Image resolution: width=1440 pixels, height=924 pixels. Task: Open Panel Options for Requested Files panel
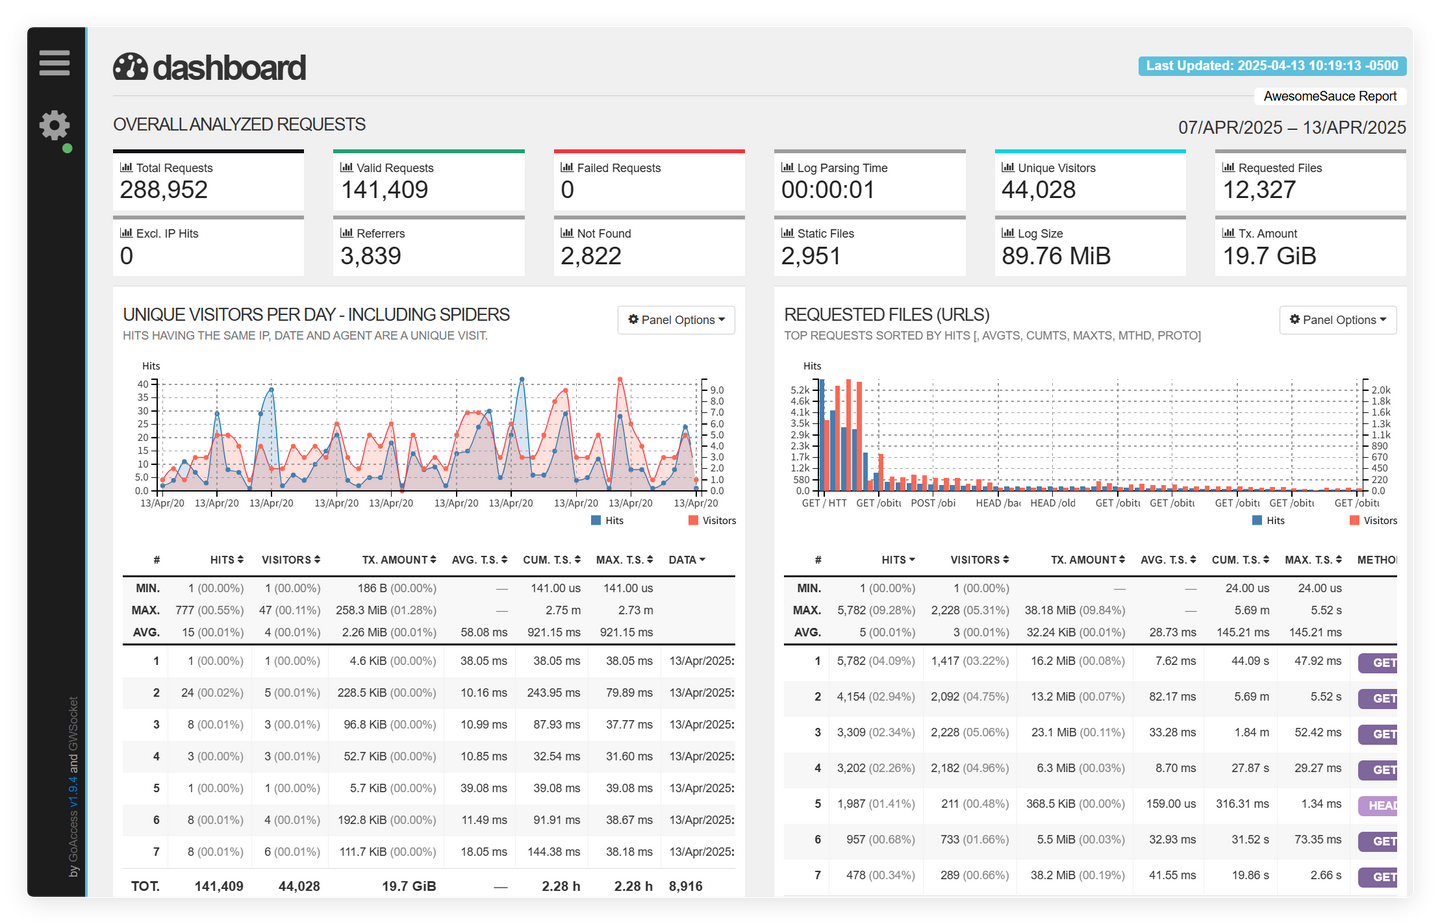point(1338,320)
